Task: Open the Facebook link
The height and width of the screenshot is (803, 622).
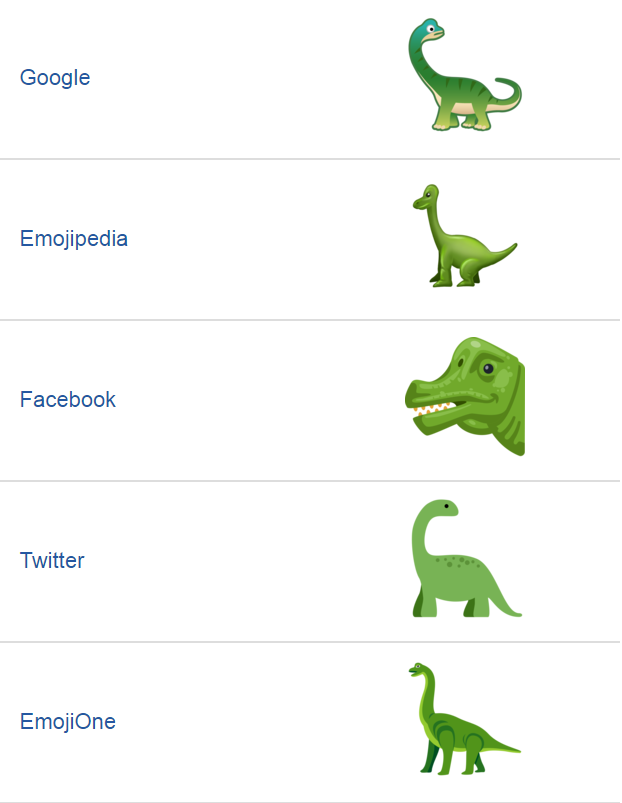Action: (x=68, y=400)
